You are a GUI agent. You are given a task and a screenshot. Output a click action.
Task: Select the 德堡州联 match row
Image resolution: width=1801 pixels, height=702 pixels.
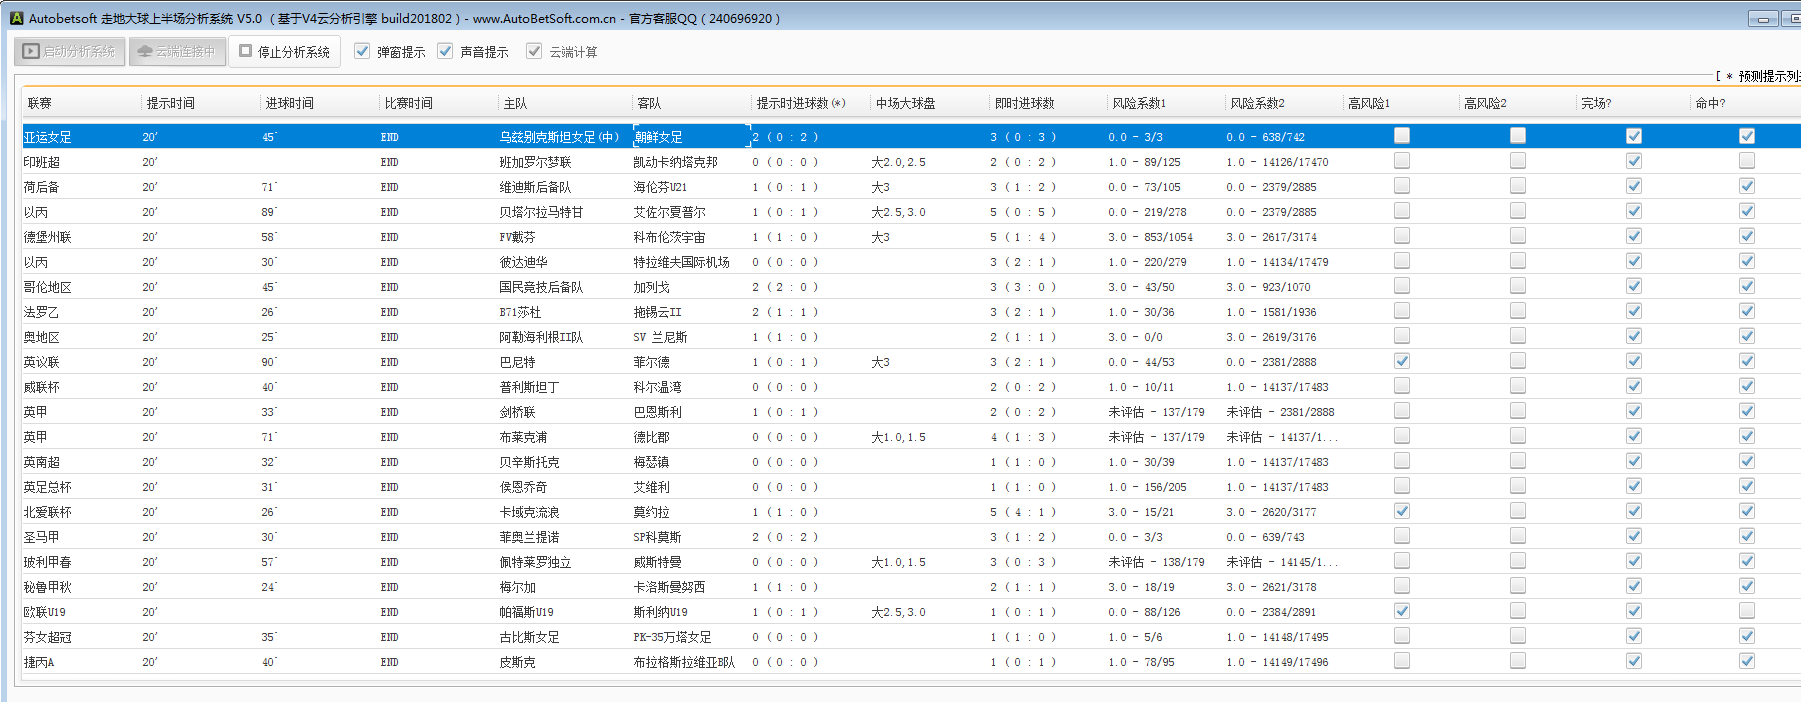[48, 237]
